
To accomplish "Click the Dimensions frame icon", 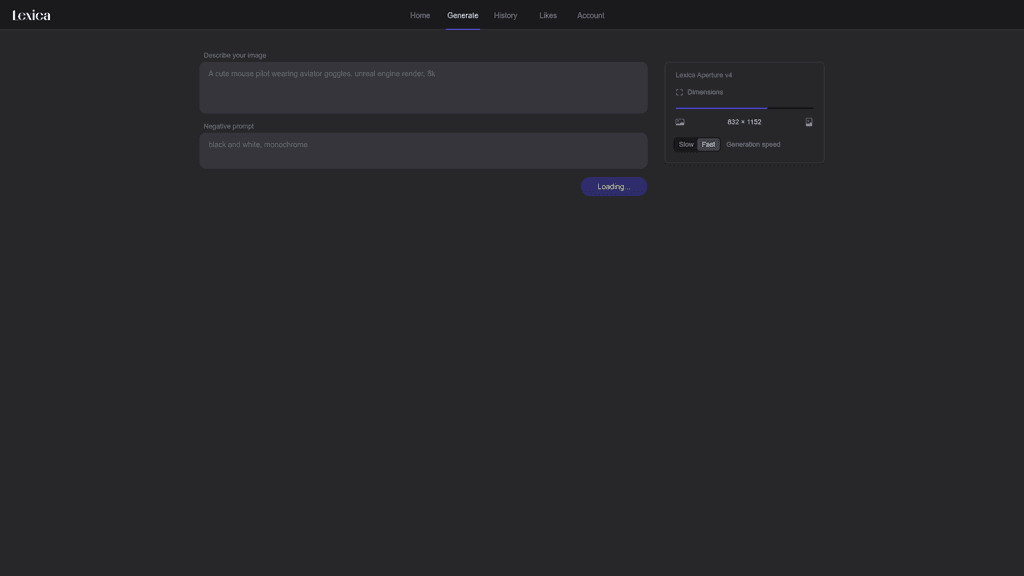I will (679, 92).
